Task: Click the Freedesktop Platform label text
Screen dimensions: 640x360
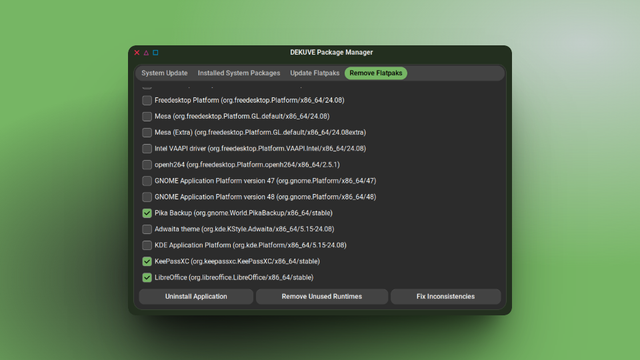Action: (249, 100)
